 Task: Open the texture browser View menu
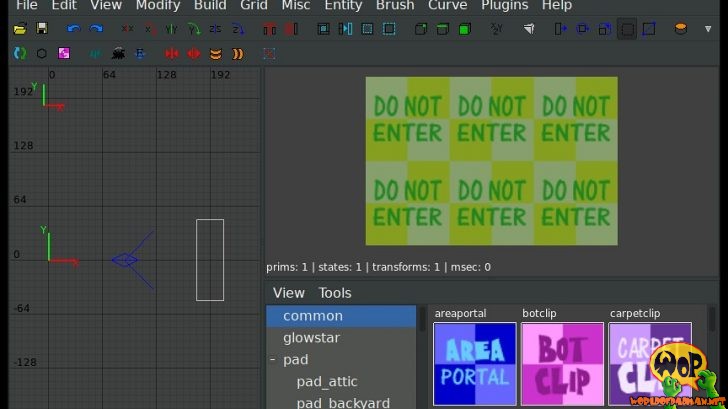[x=289, y=293]
